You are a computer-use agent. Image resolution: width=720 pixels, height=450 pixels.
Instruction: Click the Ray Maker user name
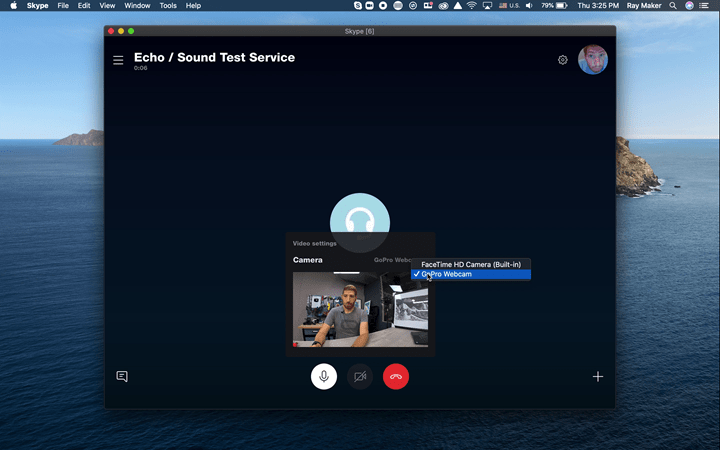click(x=644, y=6)
